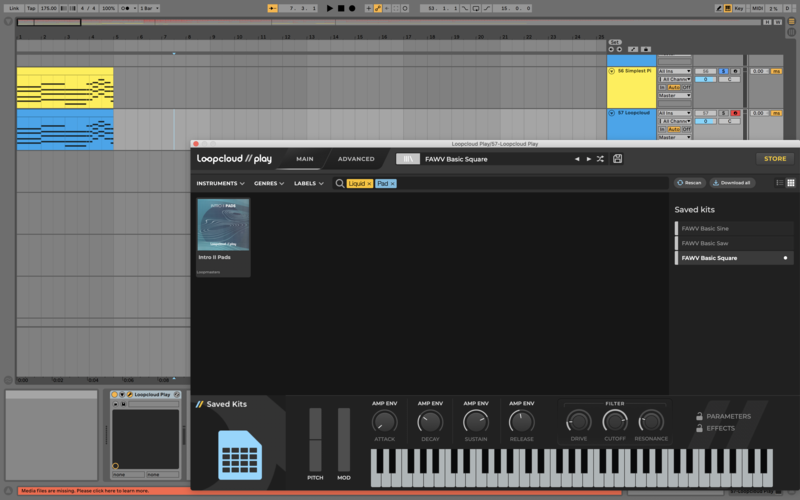Screen dimensions: 800x500
Task: Click the Stop button in transport
Action: 341,8
